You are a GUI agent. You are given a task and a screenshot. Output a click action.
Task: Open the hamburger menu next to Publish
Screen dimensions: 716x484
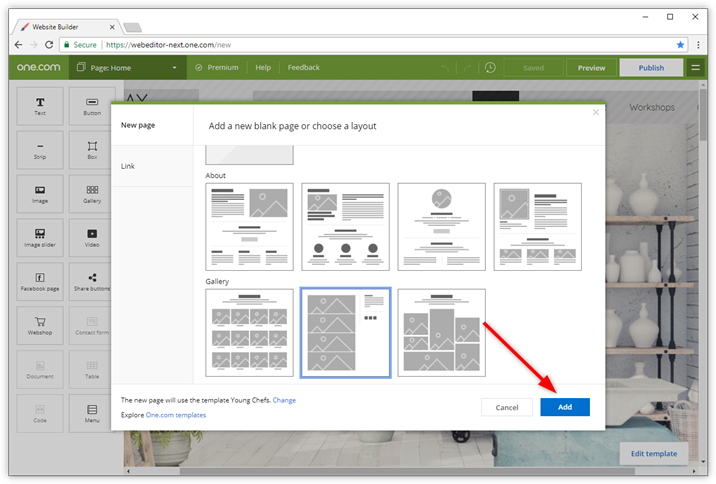click(695, 68)
